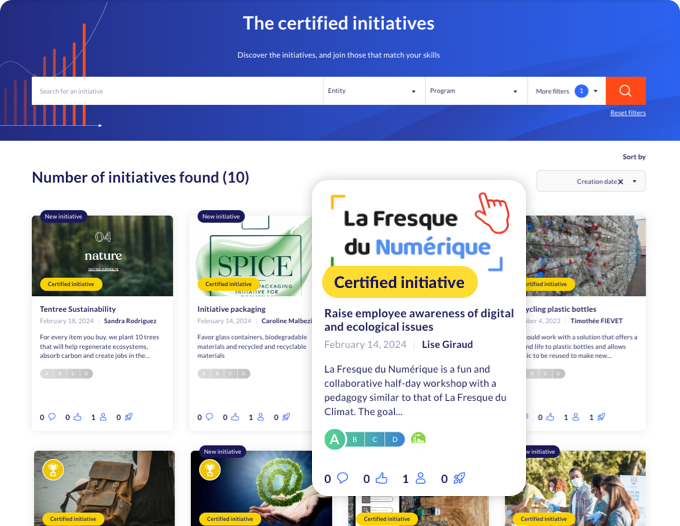Image resolution: width=680 pixels, height=526 pixels.
Task: Click rocket icon on plastic bottles card
Action: point(601,417)
